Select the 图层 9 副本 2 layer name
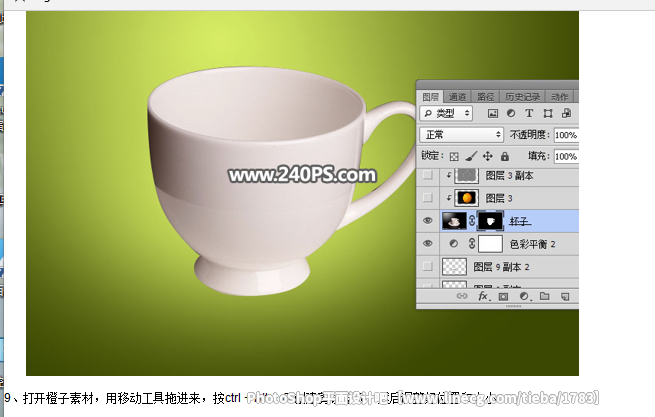The height and width of the screenshot is (417, 655). 501,267
